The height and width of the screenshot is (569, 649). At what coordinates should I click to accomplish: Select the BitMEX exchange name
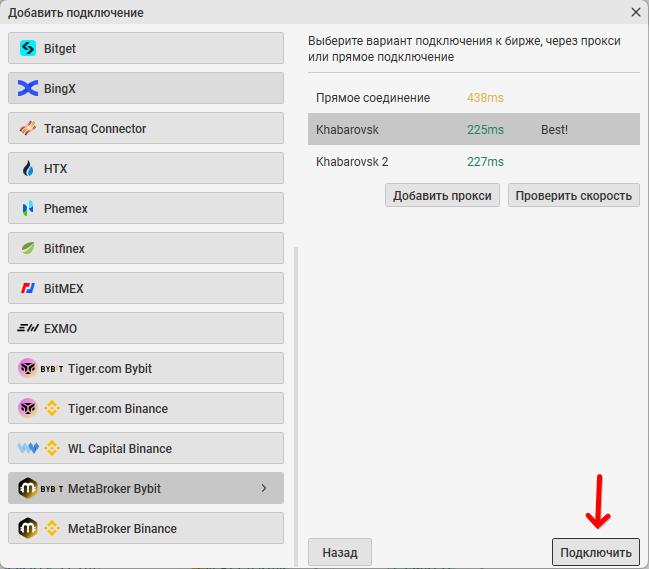pos(64,288)
